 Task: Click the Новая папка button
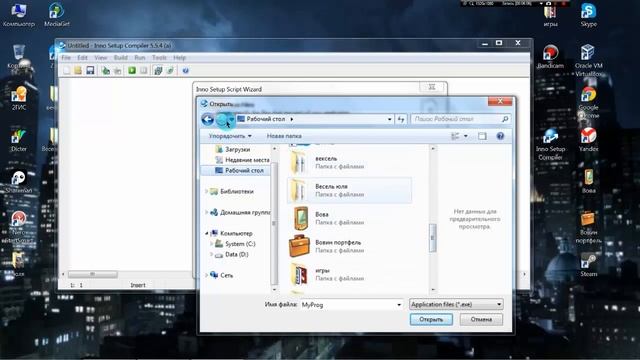284,136
